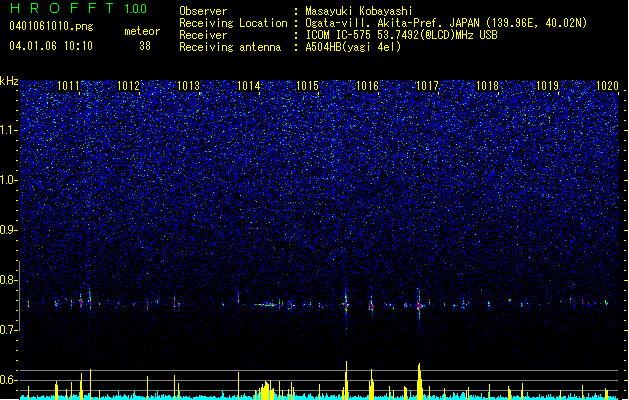The height and width of the screenshot is (400, 629).
Task: Click the 1016 time marker label
Action: click(367, 85)
